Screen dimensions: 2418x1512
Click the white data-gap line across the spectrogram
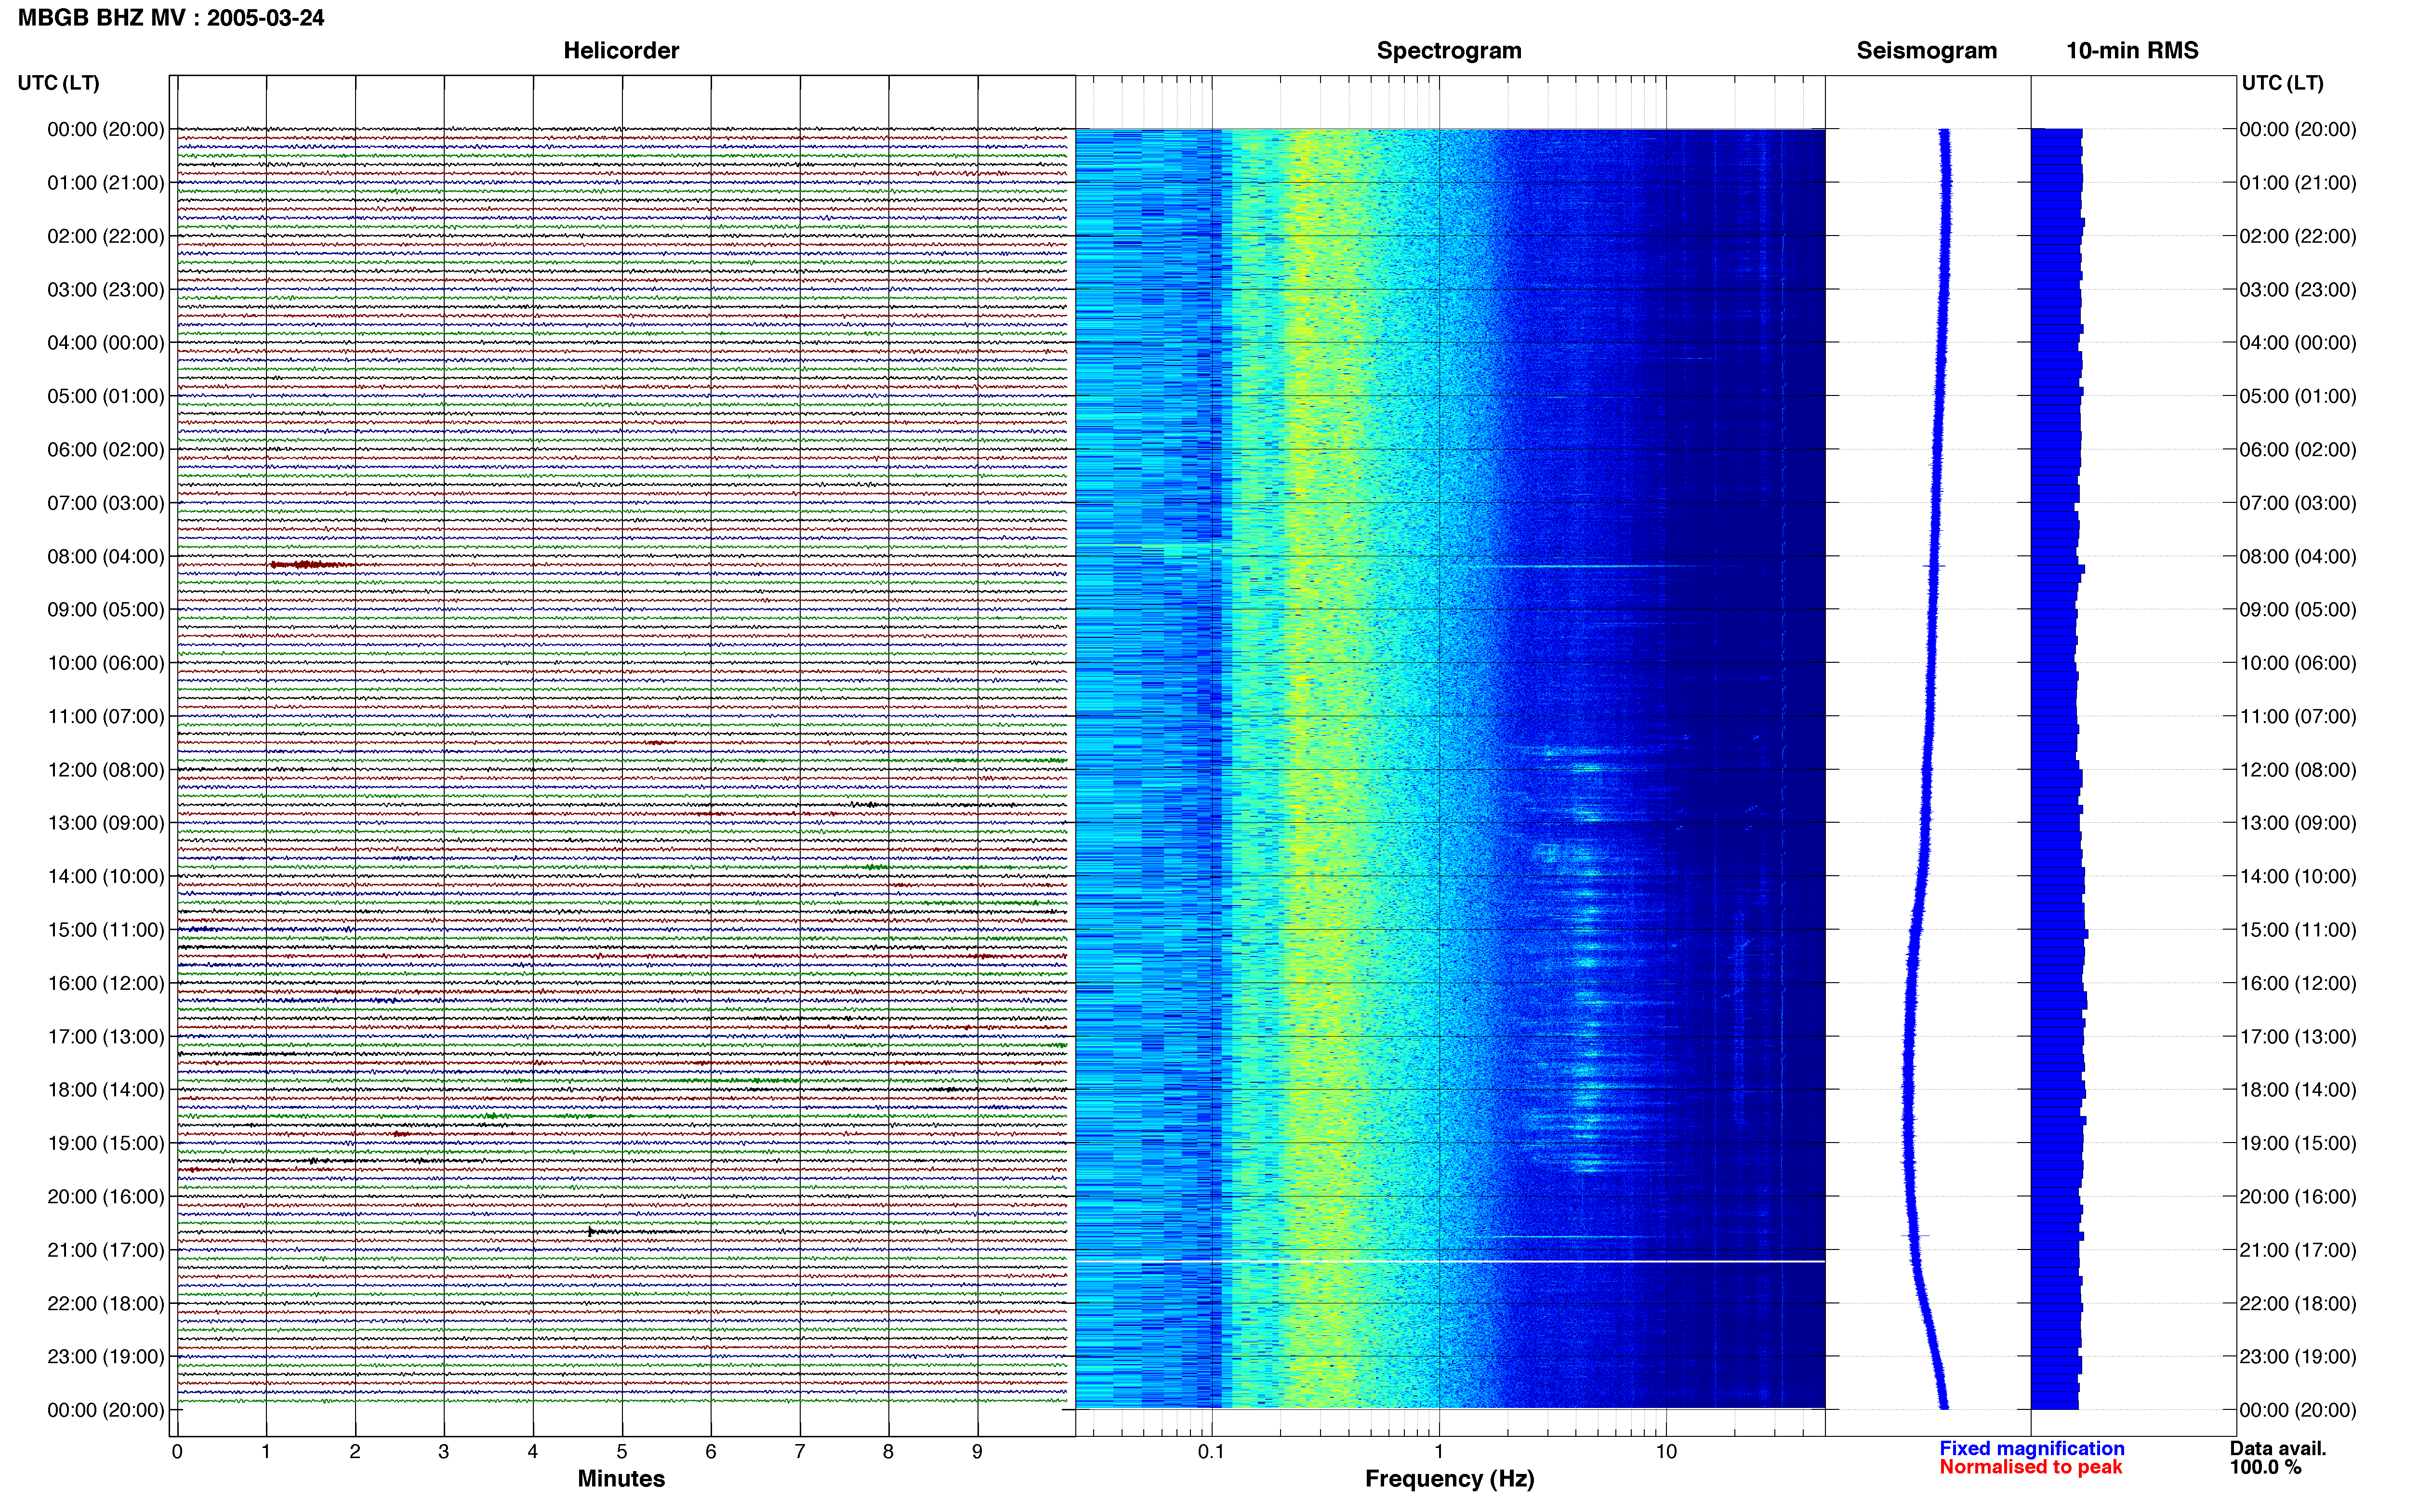(x=1450, y=1262)
